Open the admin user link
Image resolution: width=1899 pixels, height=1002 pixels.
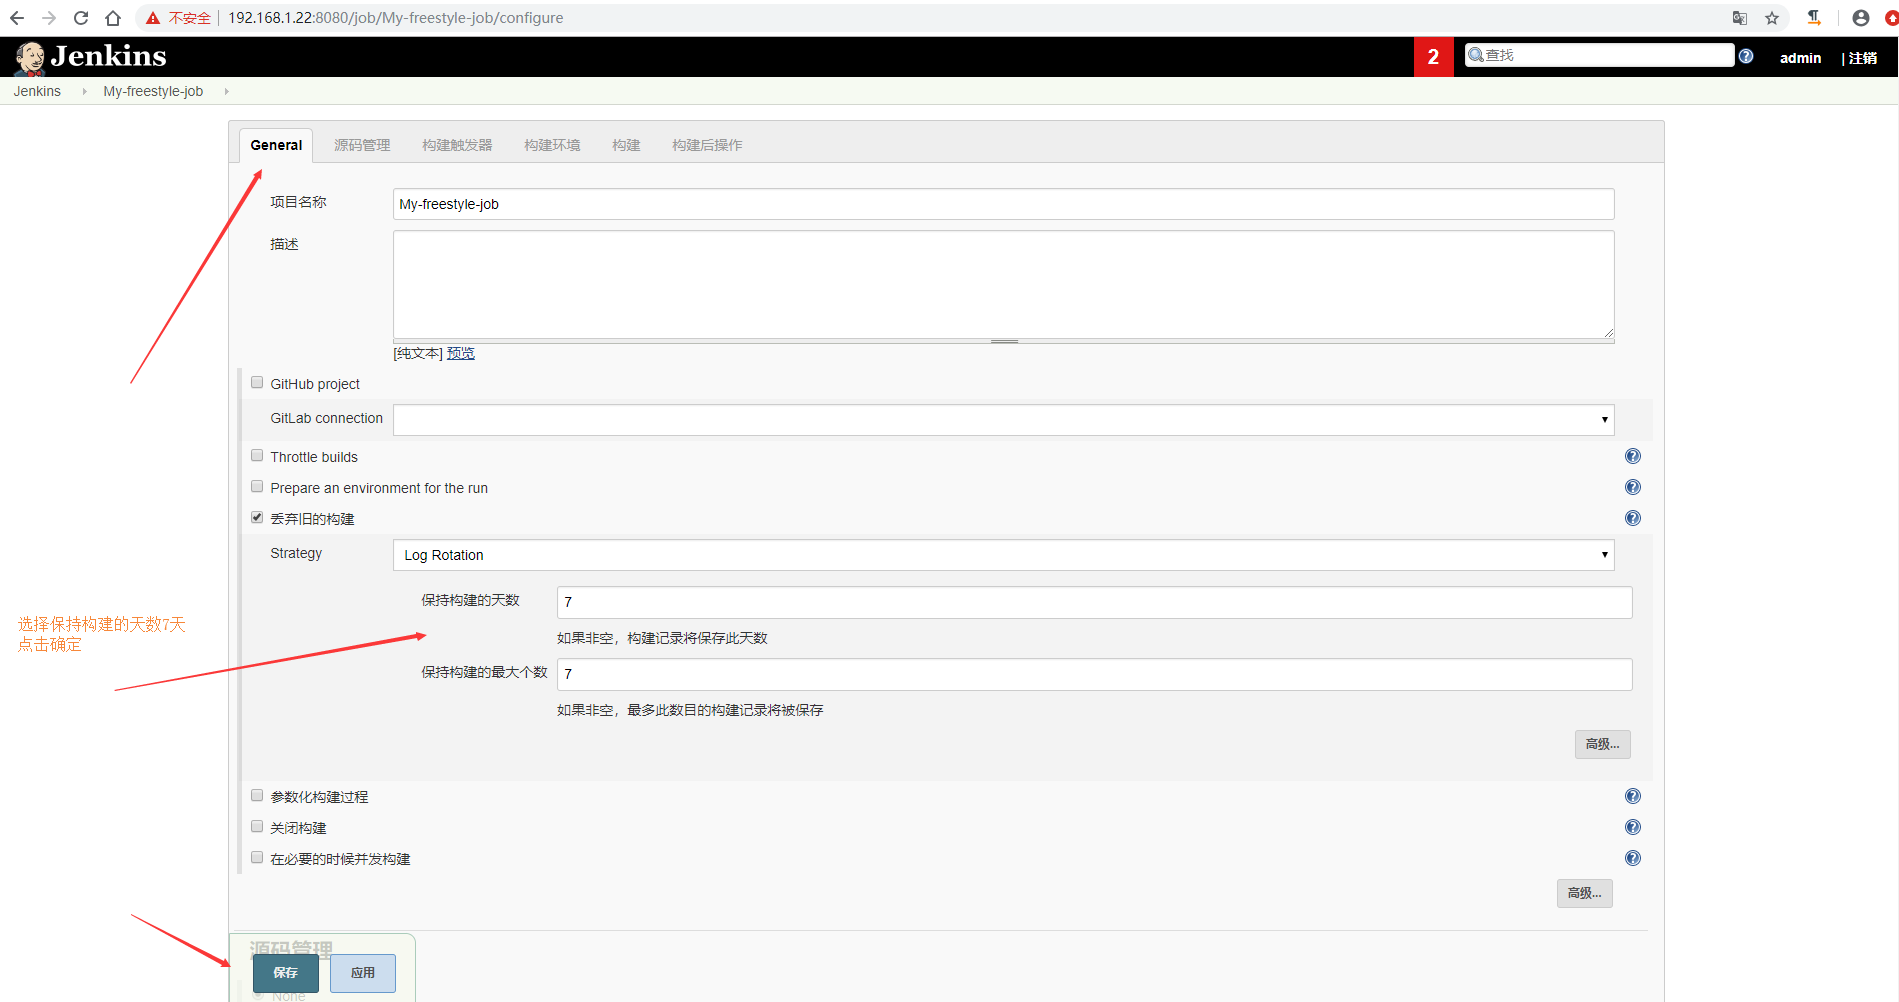1800,58
